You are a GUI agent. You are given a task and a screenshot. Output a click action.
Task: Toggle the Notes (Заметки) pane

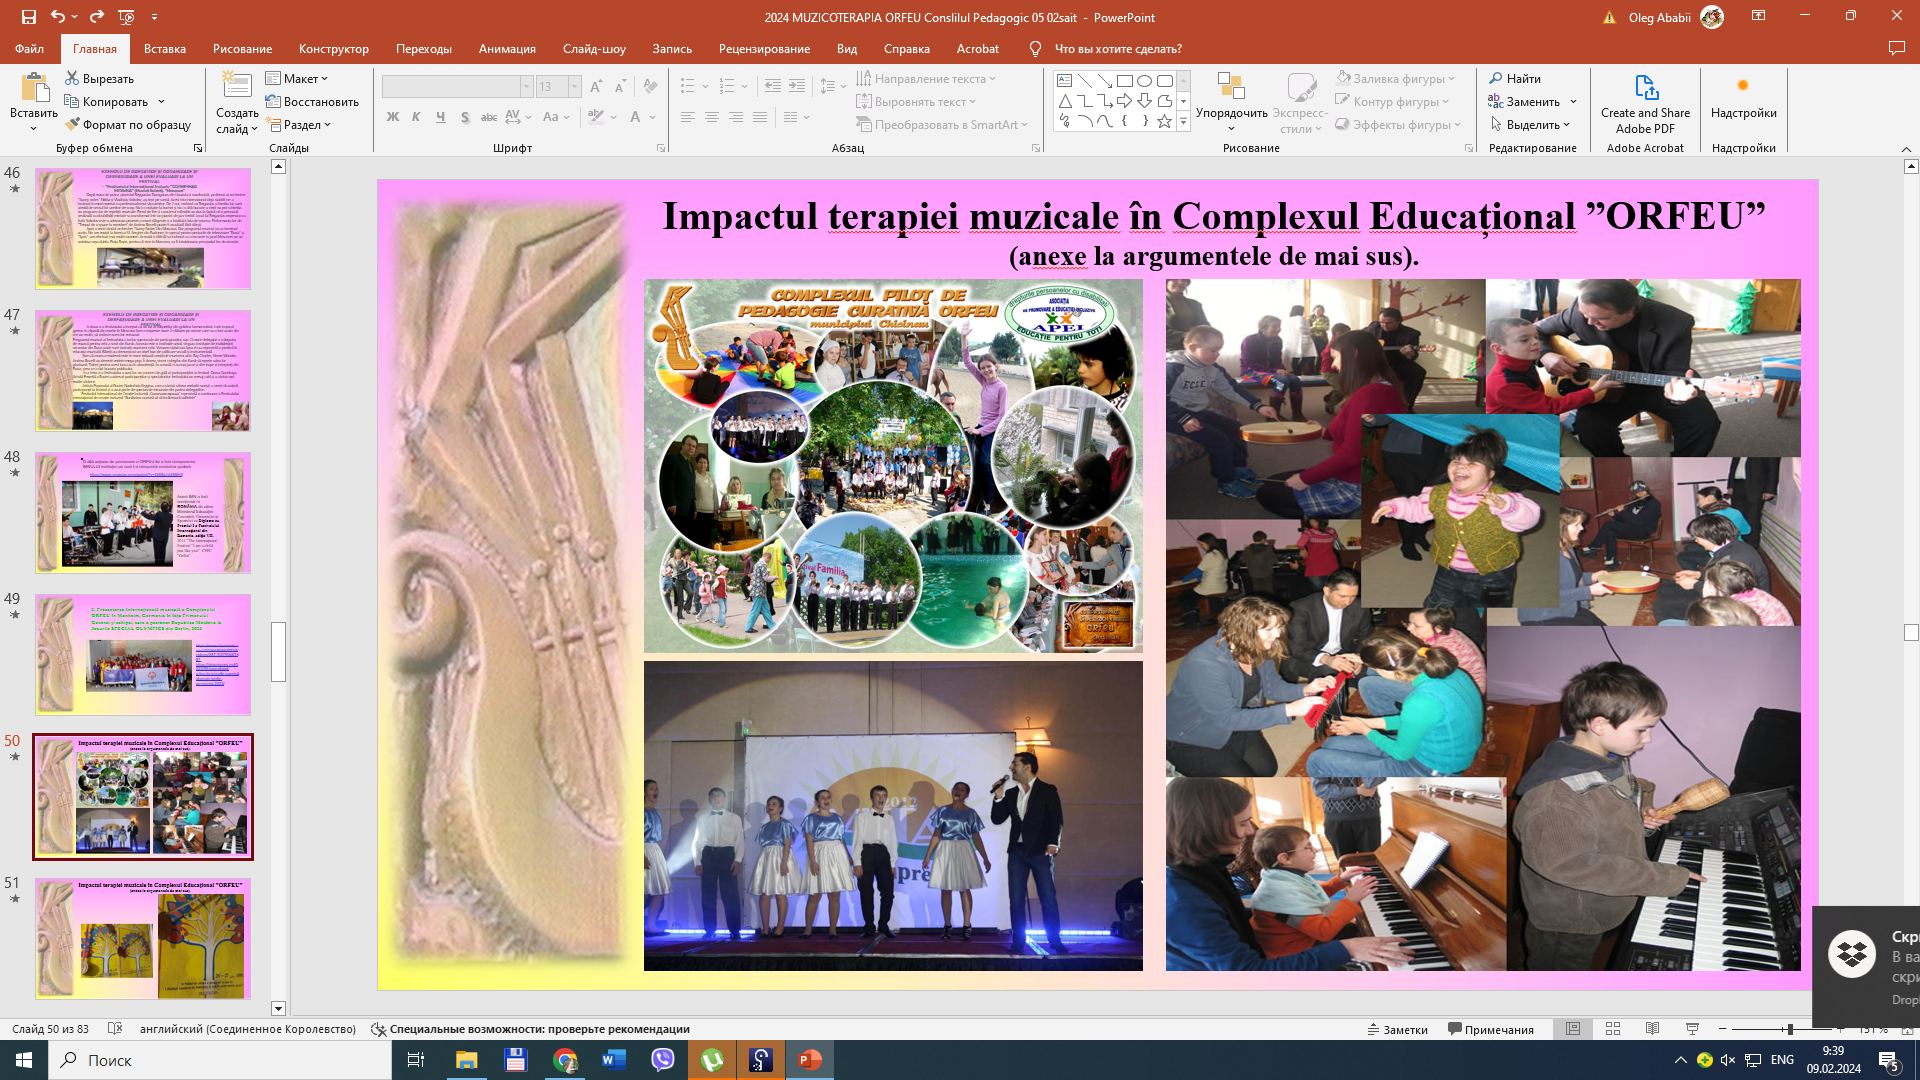click(1397, 1029)
